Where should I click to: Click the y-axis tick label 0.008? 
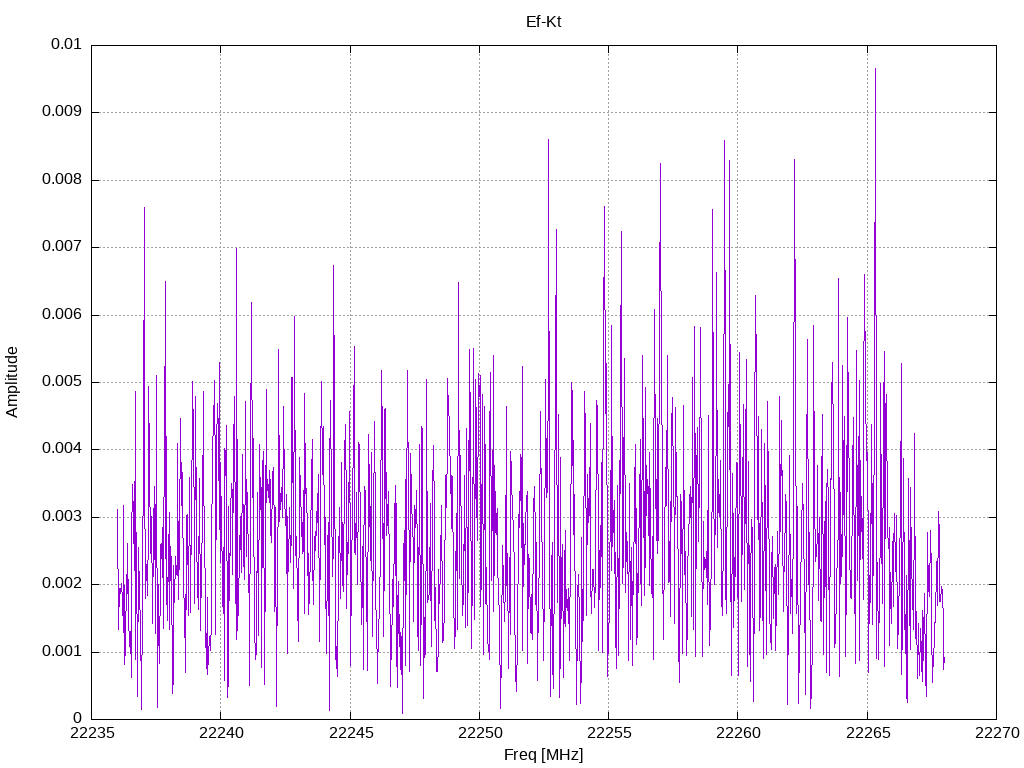point(62,179)
